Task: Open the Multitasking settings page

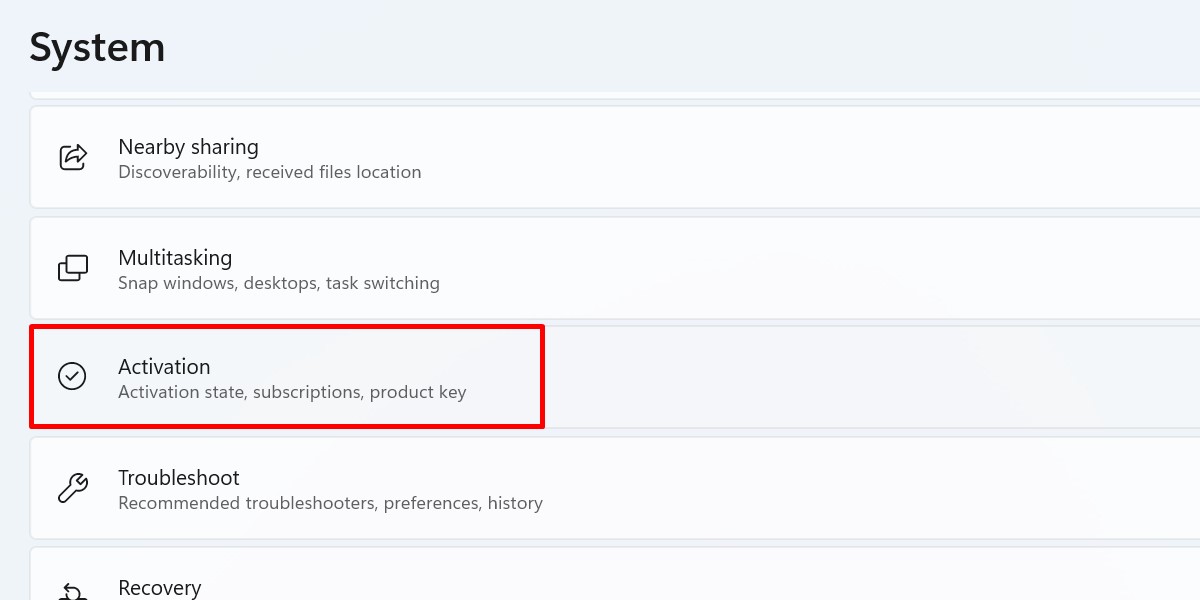Action: click(x=400, y=268)
